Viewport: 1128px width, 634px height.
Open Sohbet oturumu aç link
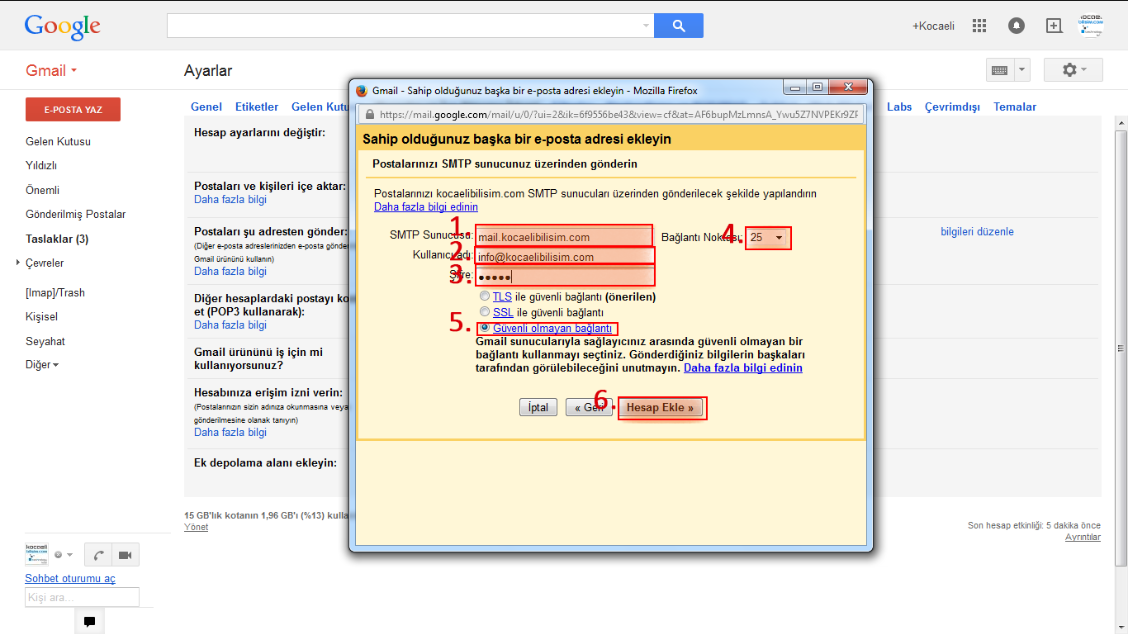[70, 579]
